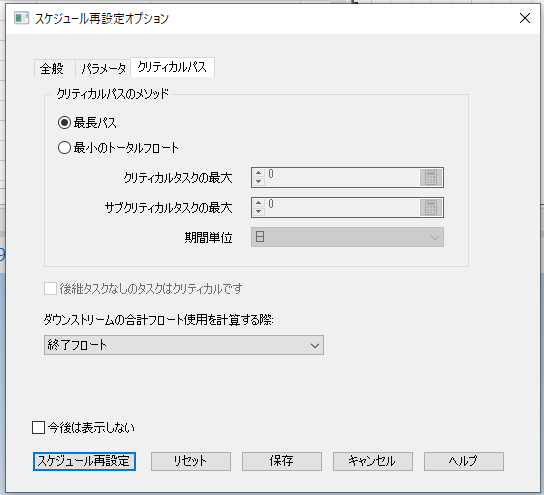544x495 pixels.
Task: Click the スケジュール再設定 button
Action: [84, 461]
